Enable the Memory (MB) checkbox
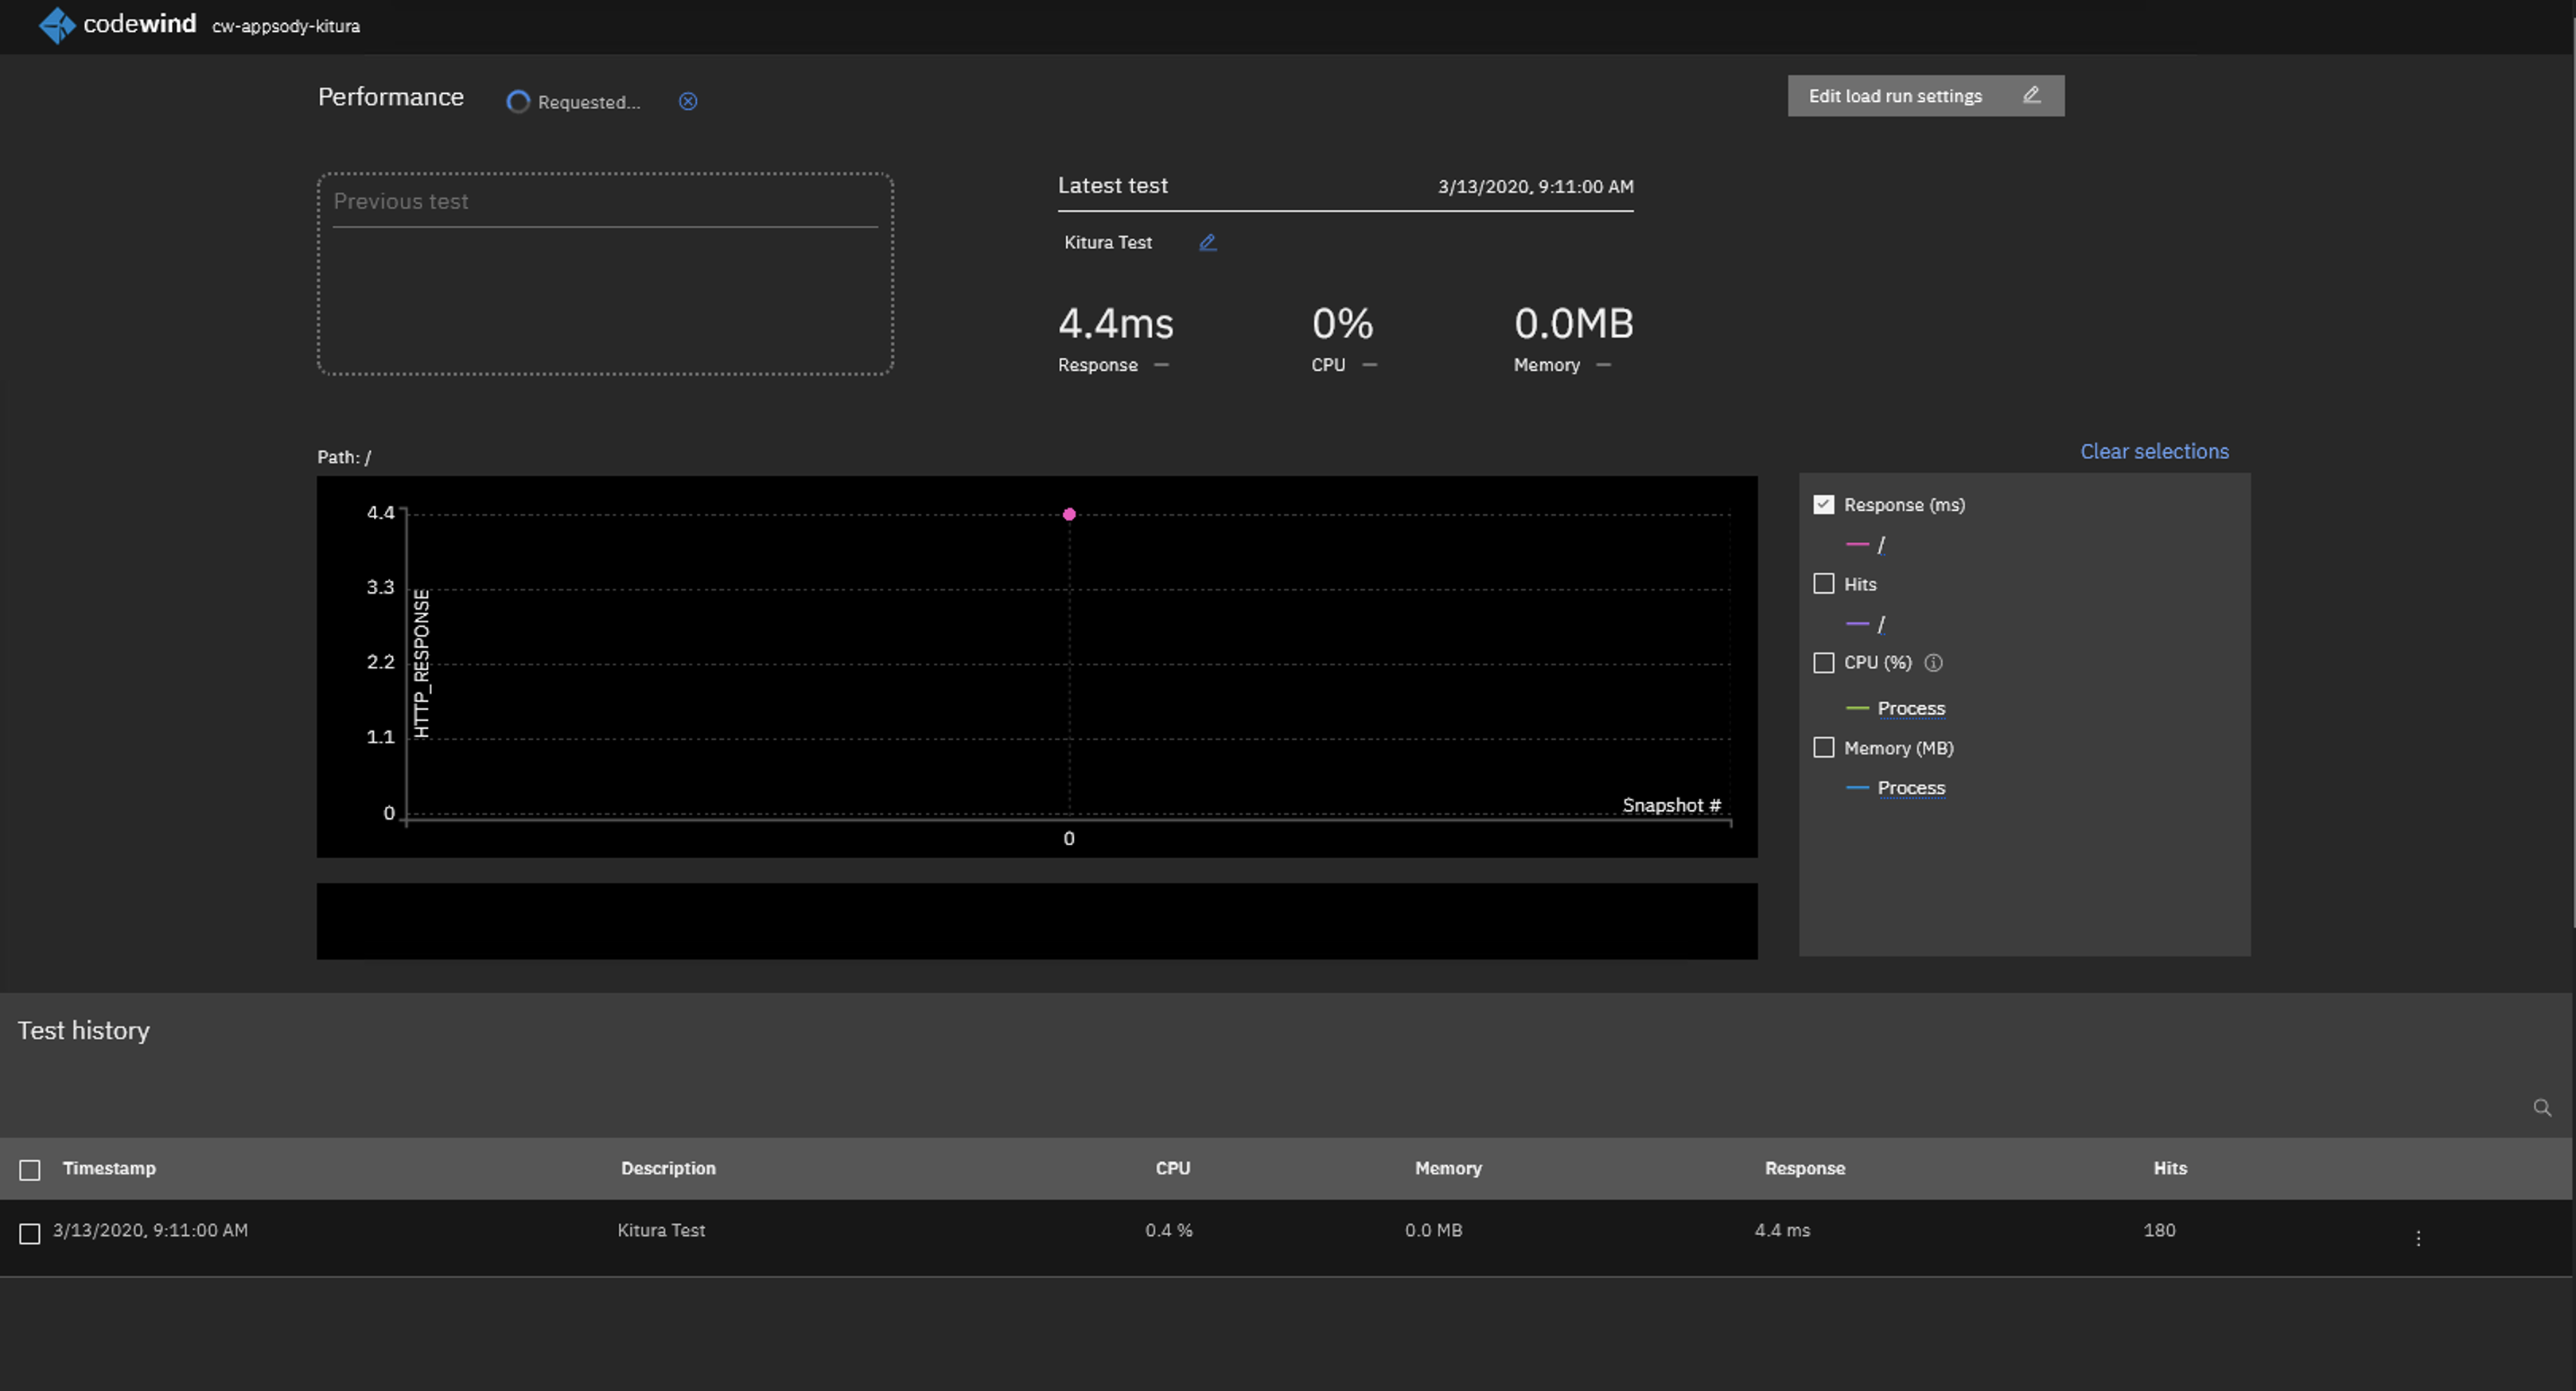Image resolution: width=2576 pixels, height=1391 pixels. coord(1823,748)
